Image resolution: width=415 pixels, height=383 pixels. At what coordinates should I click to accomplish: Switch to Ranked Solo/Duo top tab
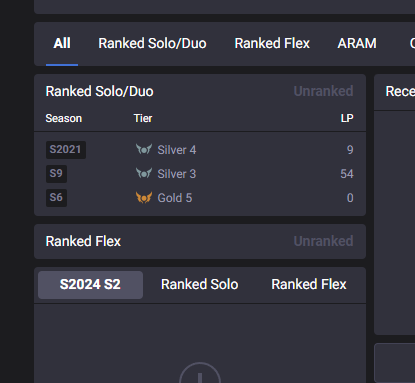coord(152,44)
